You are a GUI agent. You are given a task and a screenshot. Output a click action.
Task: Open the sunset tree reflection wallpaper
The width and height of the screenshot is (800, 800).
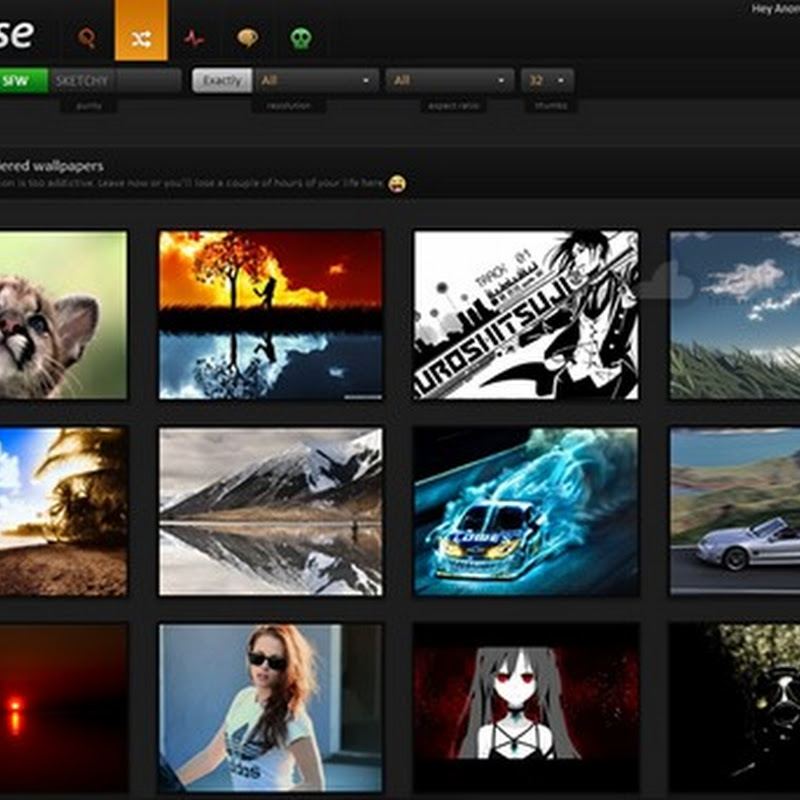[x=270, y=315]
